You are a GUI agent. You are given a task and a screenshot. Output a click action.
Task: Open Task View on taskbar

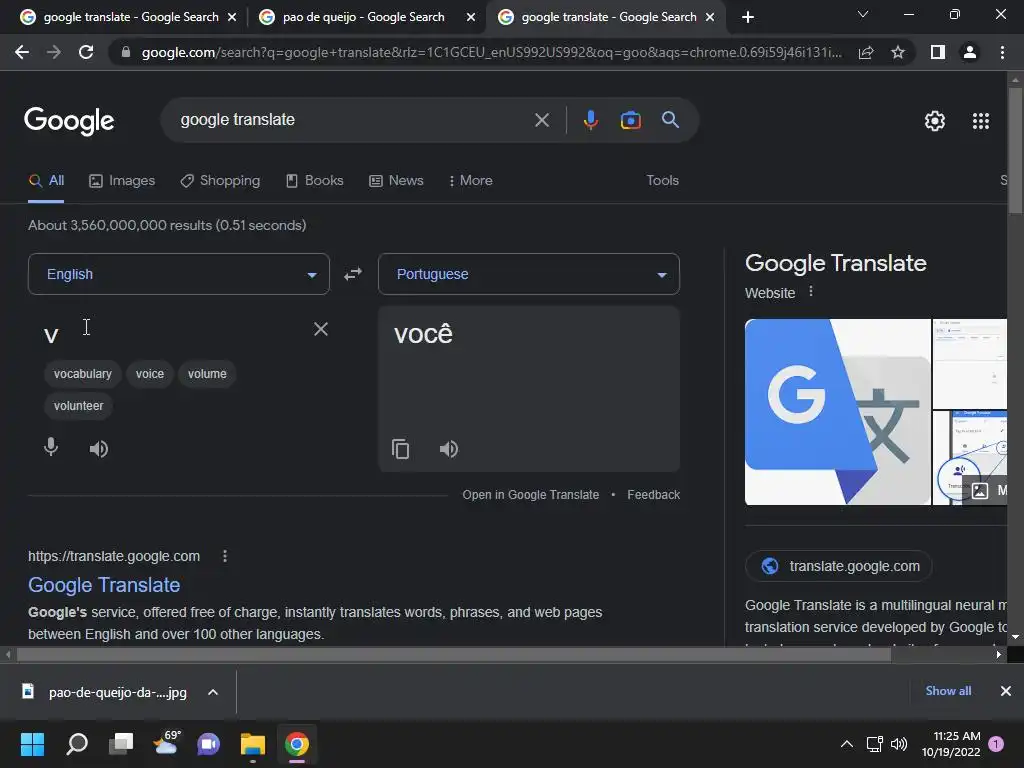click(x=121, y=744)
